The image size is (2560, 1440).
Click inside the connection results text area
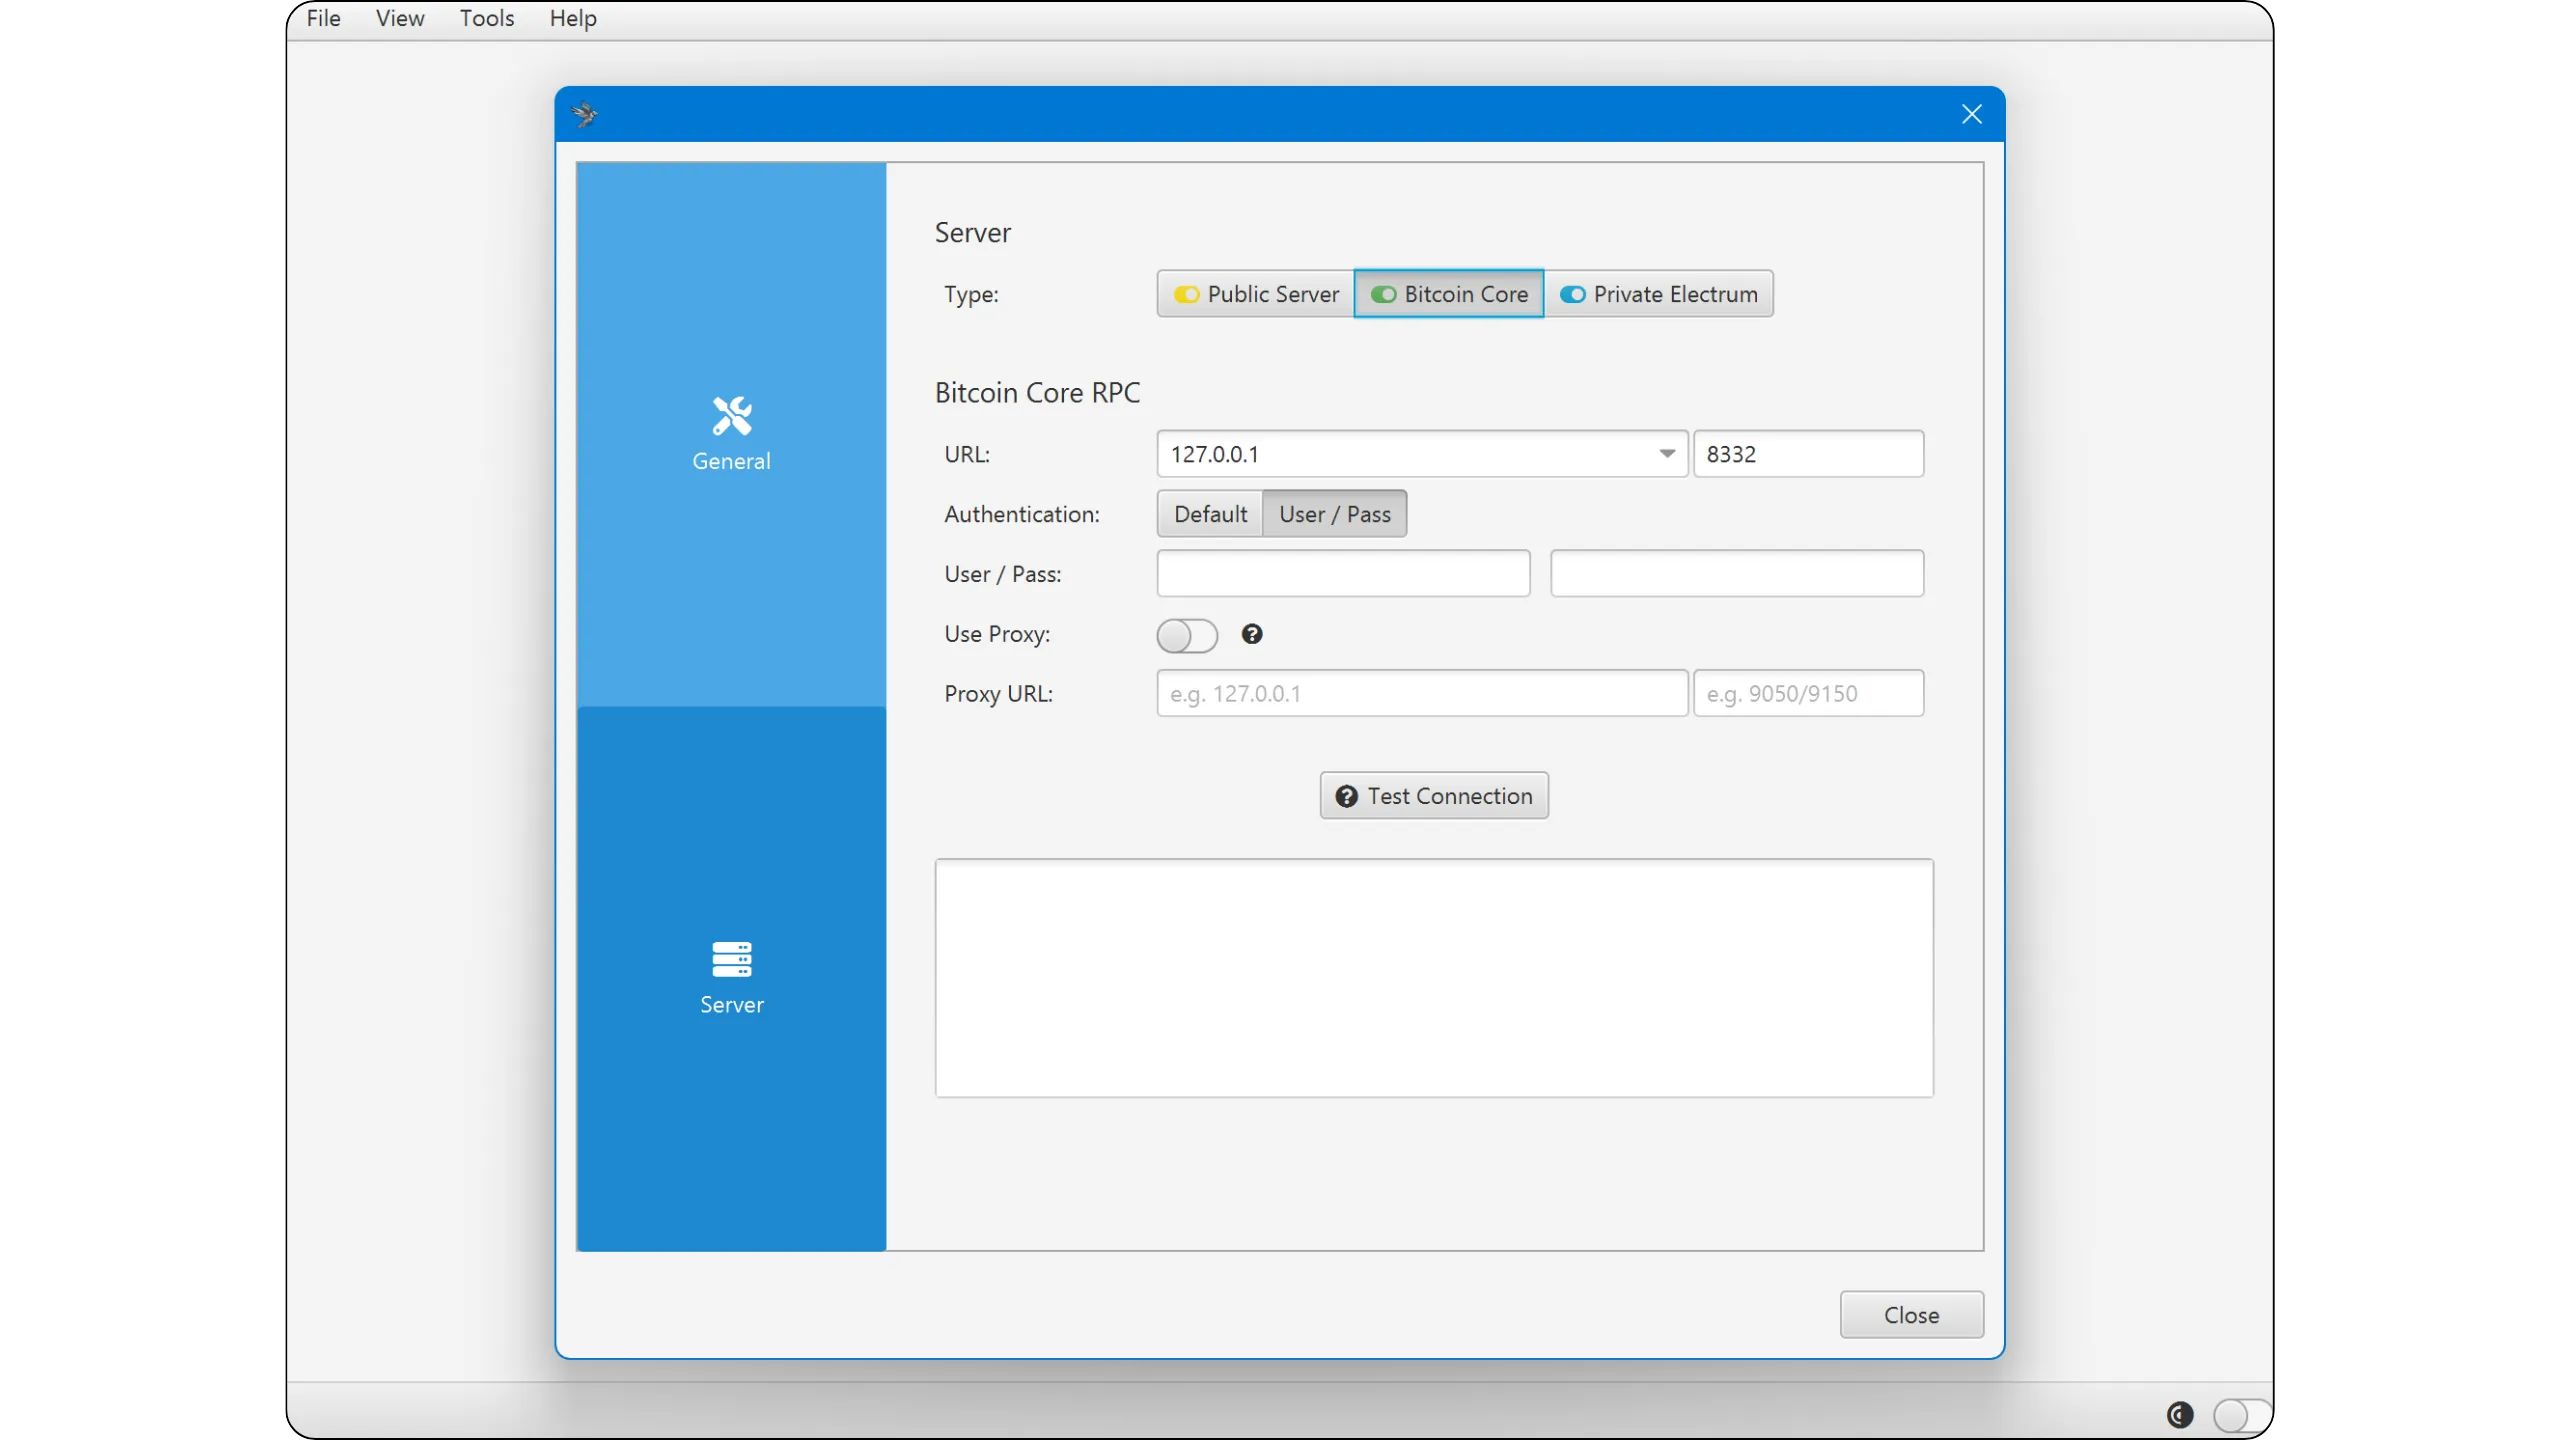click(x=1434, y=978)
